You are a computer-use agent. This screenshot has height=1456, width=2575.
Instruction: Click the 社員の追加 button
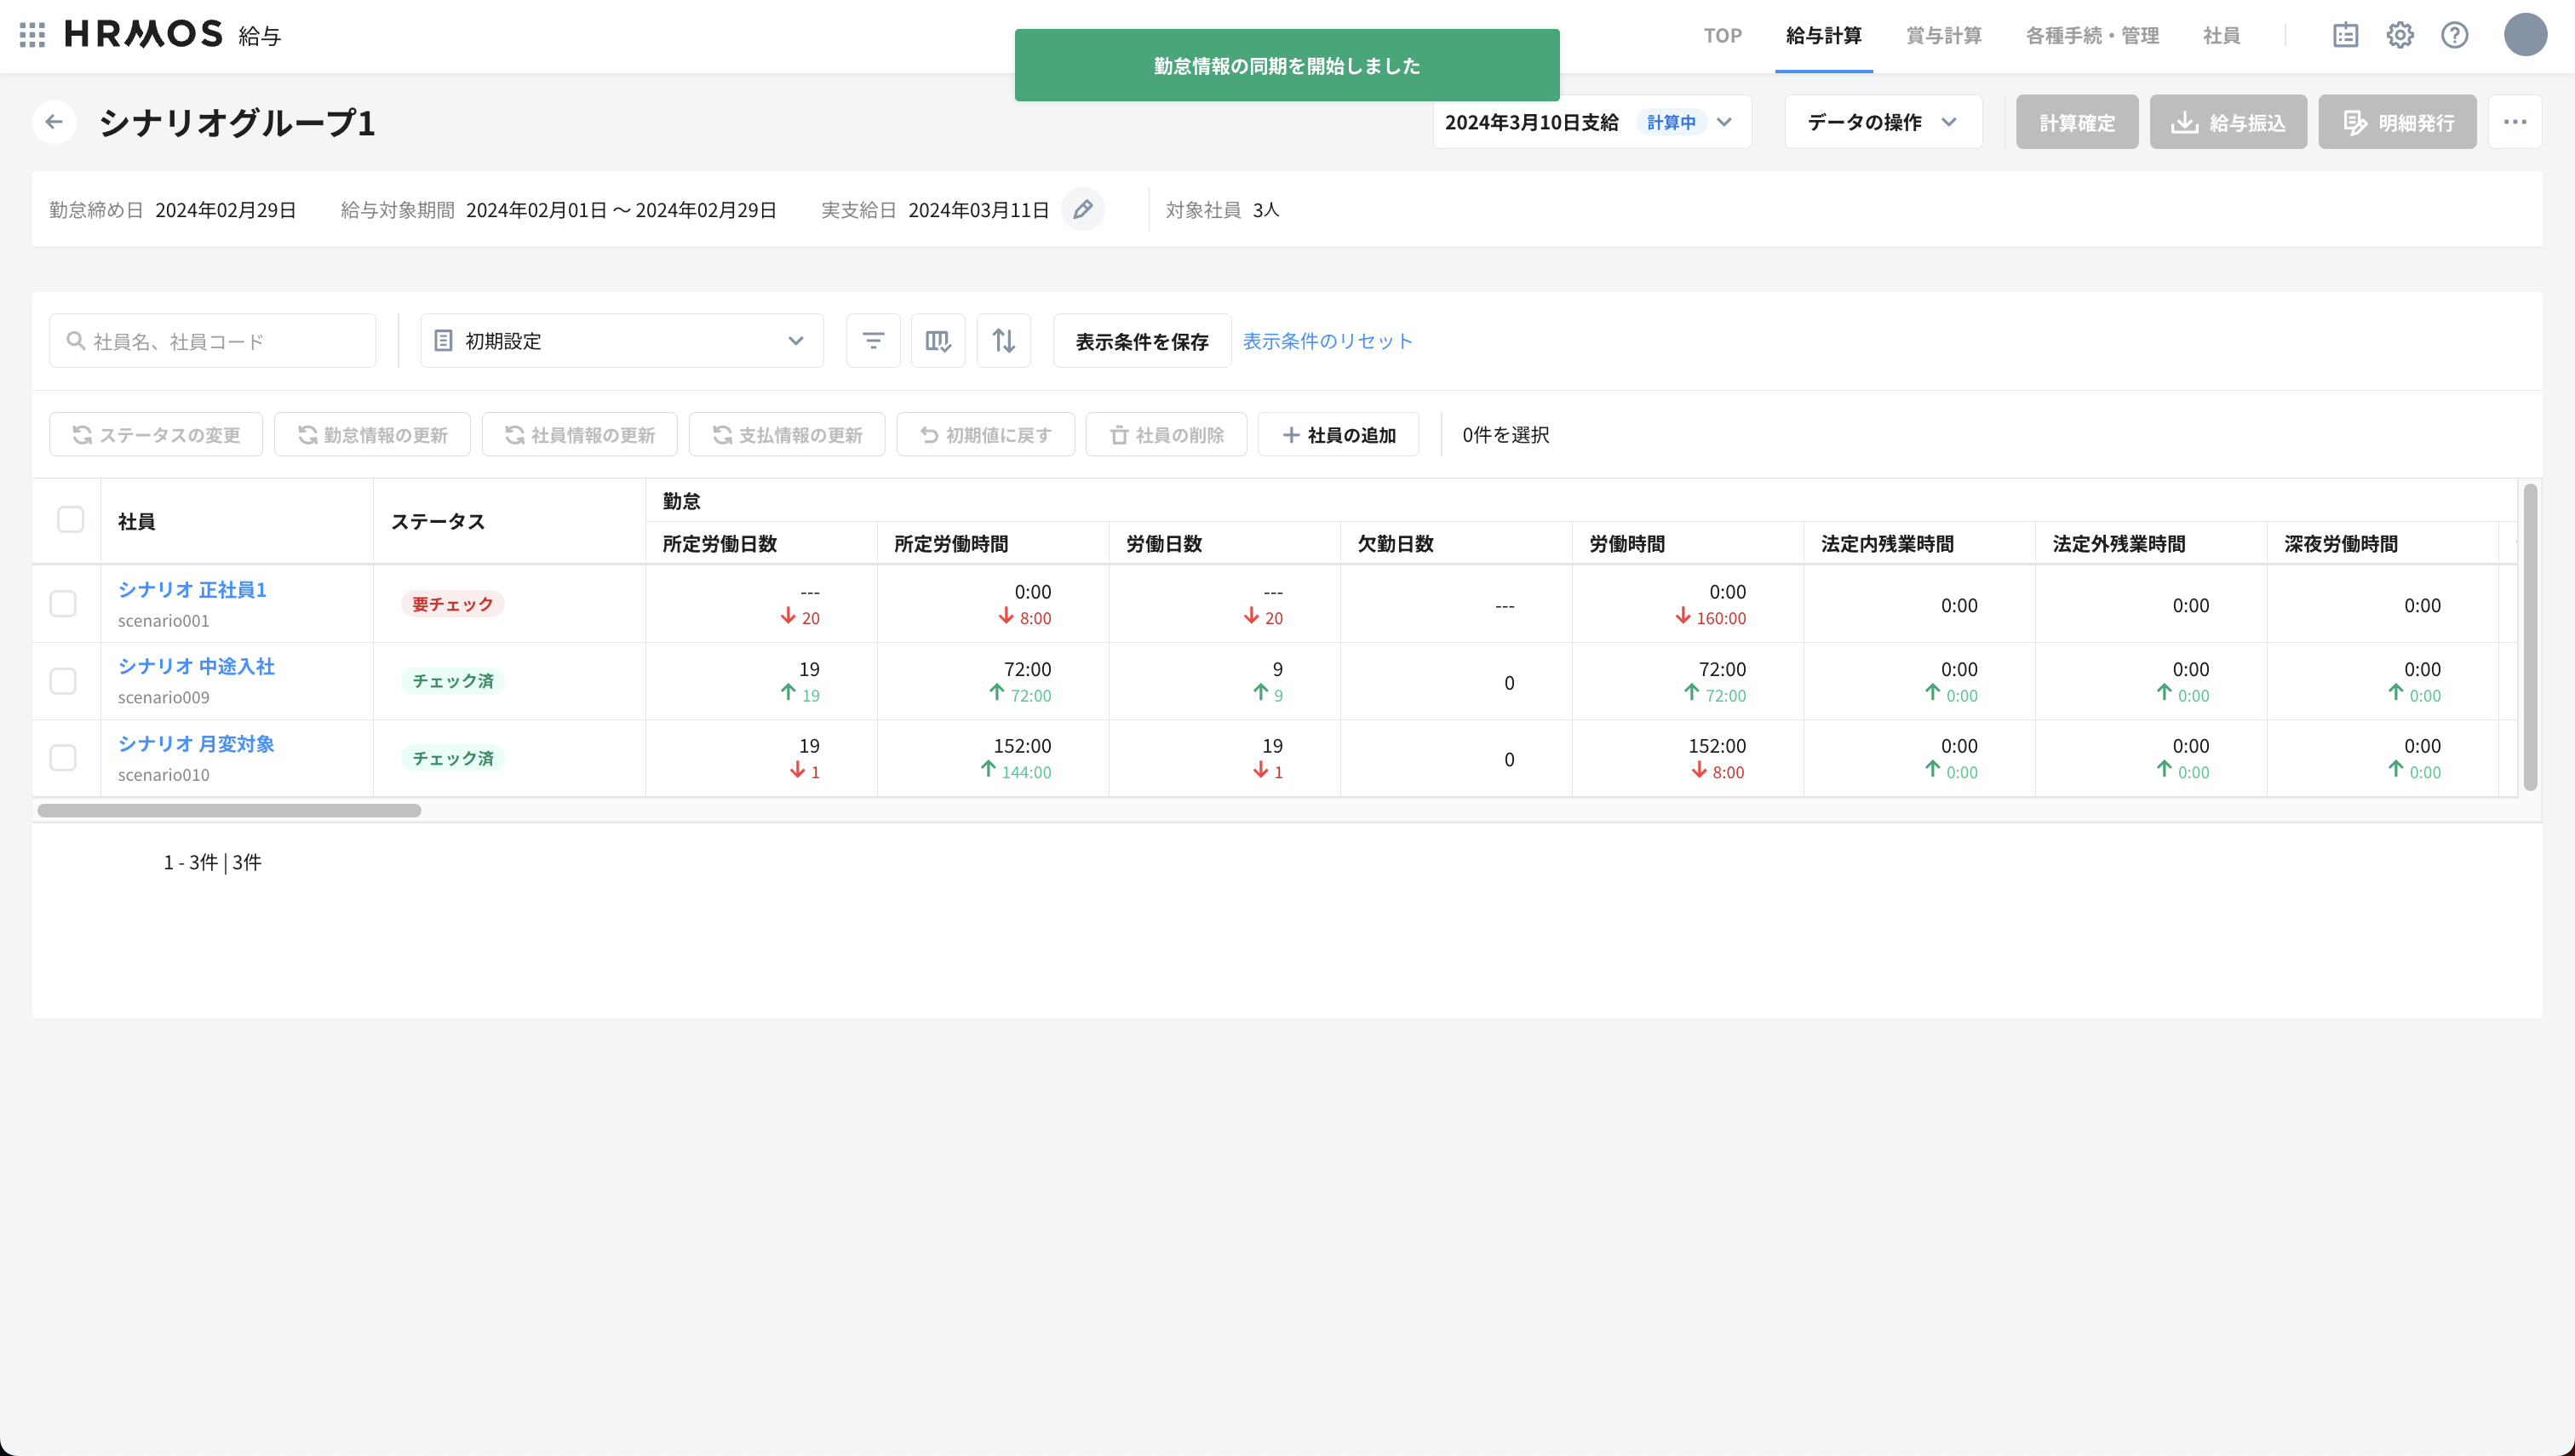[x=1338, y=435]
